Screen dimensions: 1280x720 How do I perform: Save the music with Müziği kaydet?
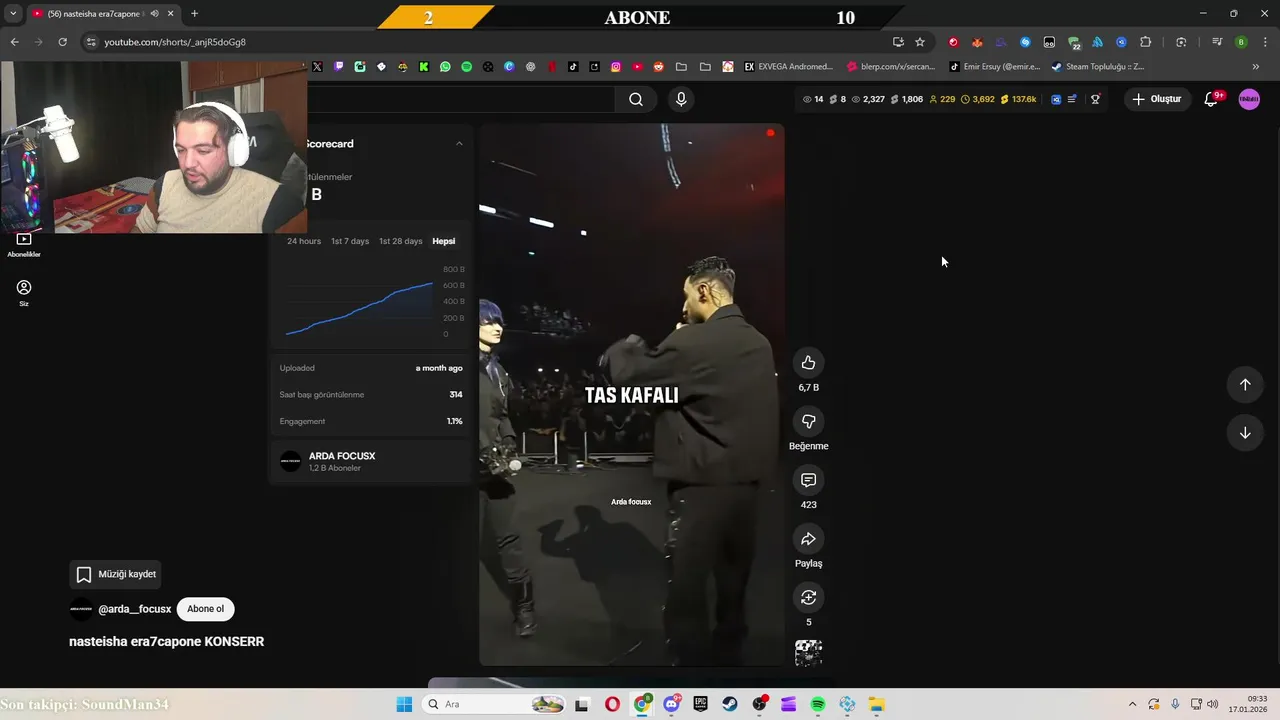117,574
